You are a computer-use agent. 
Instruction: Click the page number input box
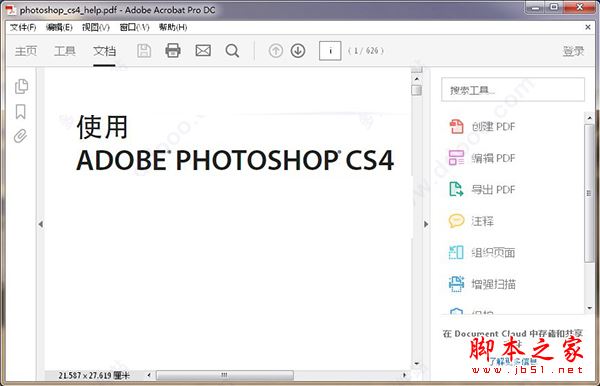(x=330, y=50)
